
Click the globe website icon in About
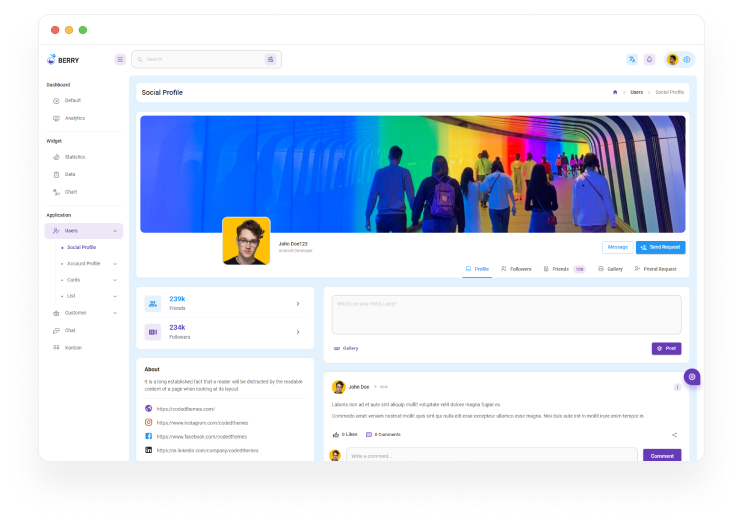coord(148,408)
